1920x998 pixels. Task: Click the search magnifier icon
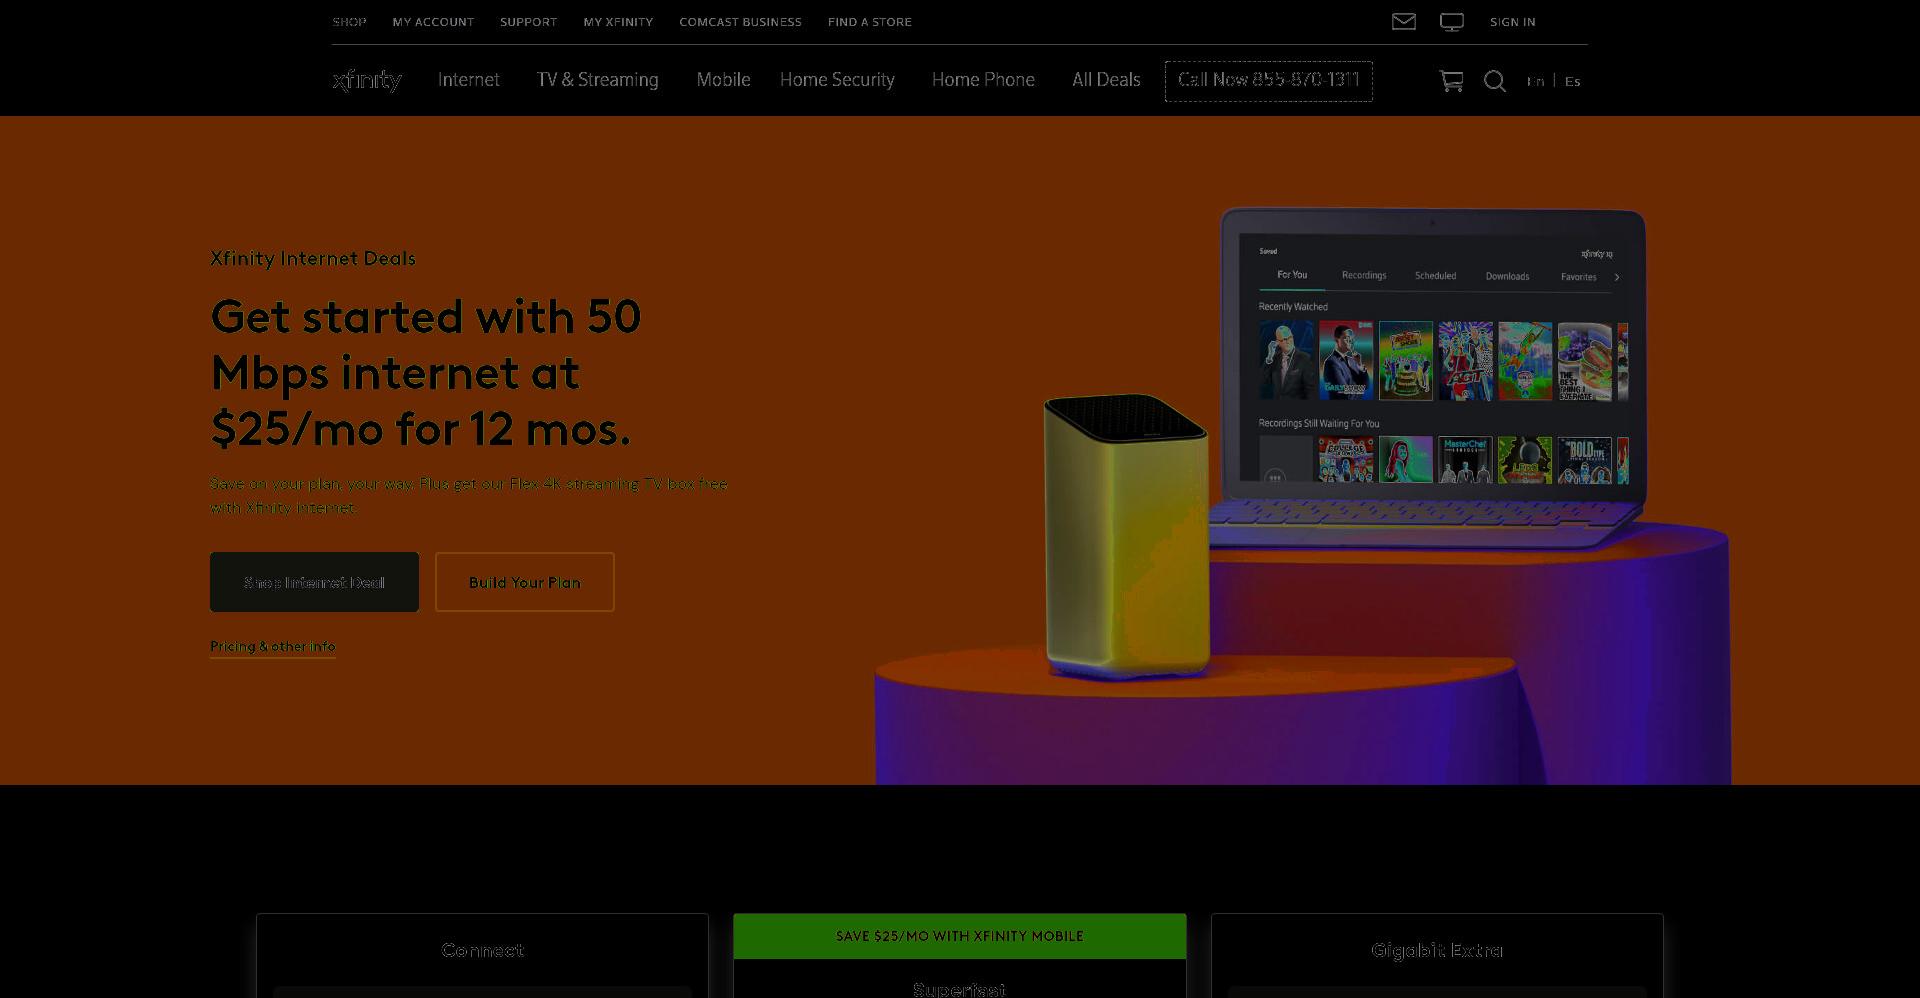coord(1495,81)
